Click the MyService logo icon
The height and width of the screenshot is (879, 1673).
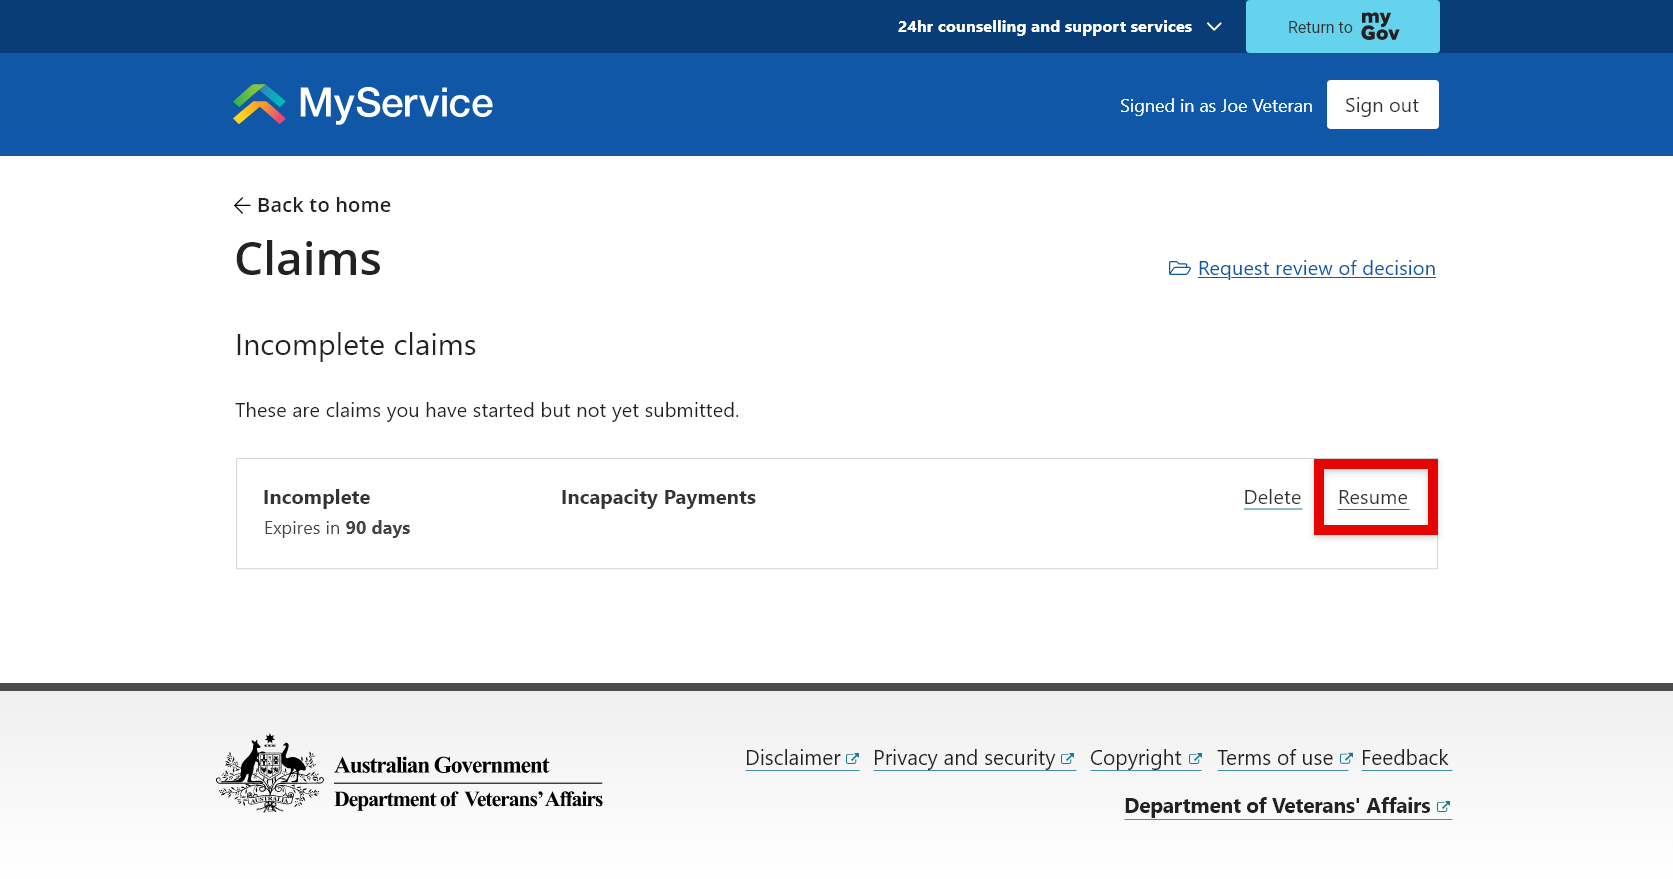(x=260, y=104)
